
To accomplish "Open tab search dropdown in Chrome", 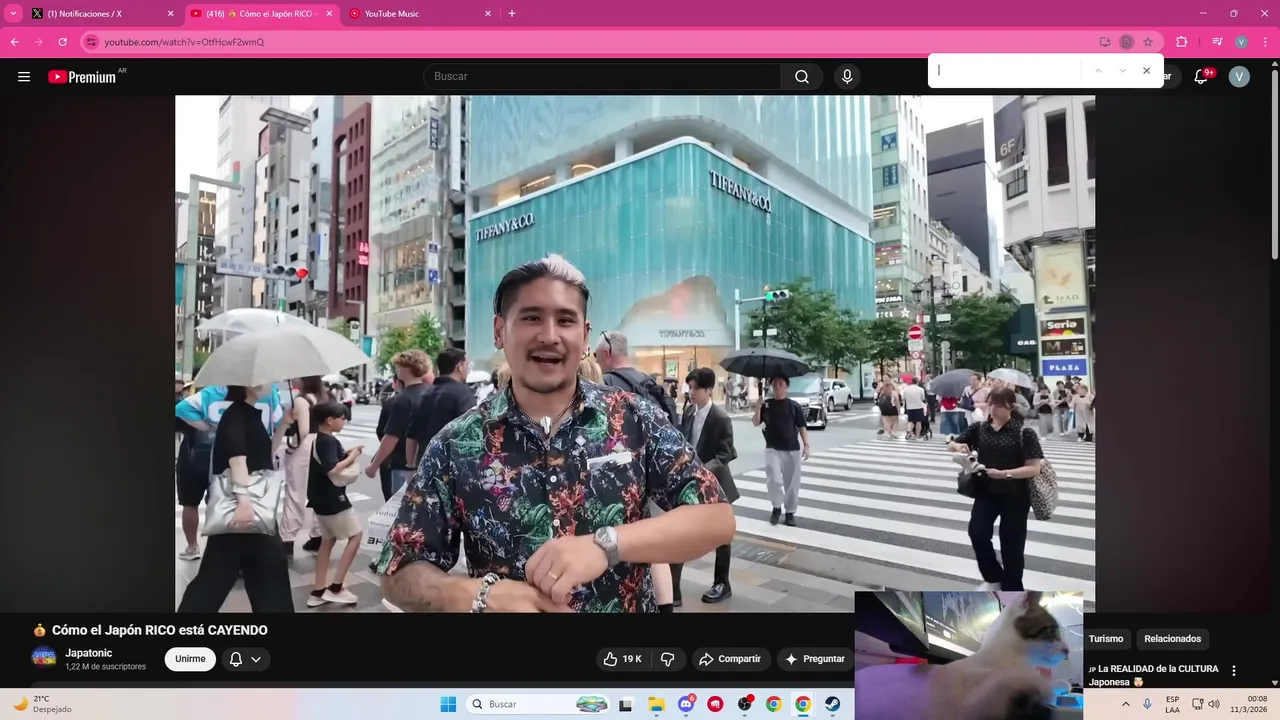I will coord(13,13).
